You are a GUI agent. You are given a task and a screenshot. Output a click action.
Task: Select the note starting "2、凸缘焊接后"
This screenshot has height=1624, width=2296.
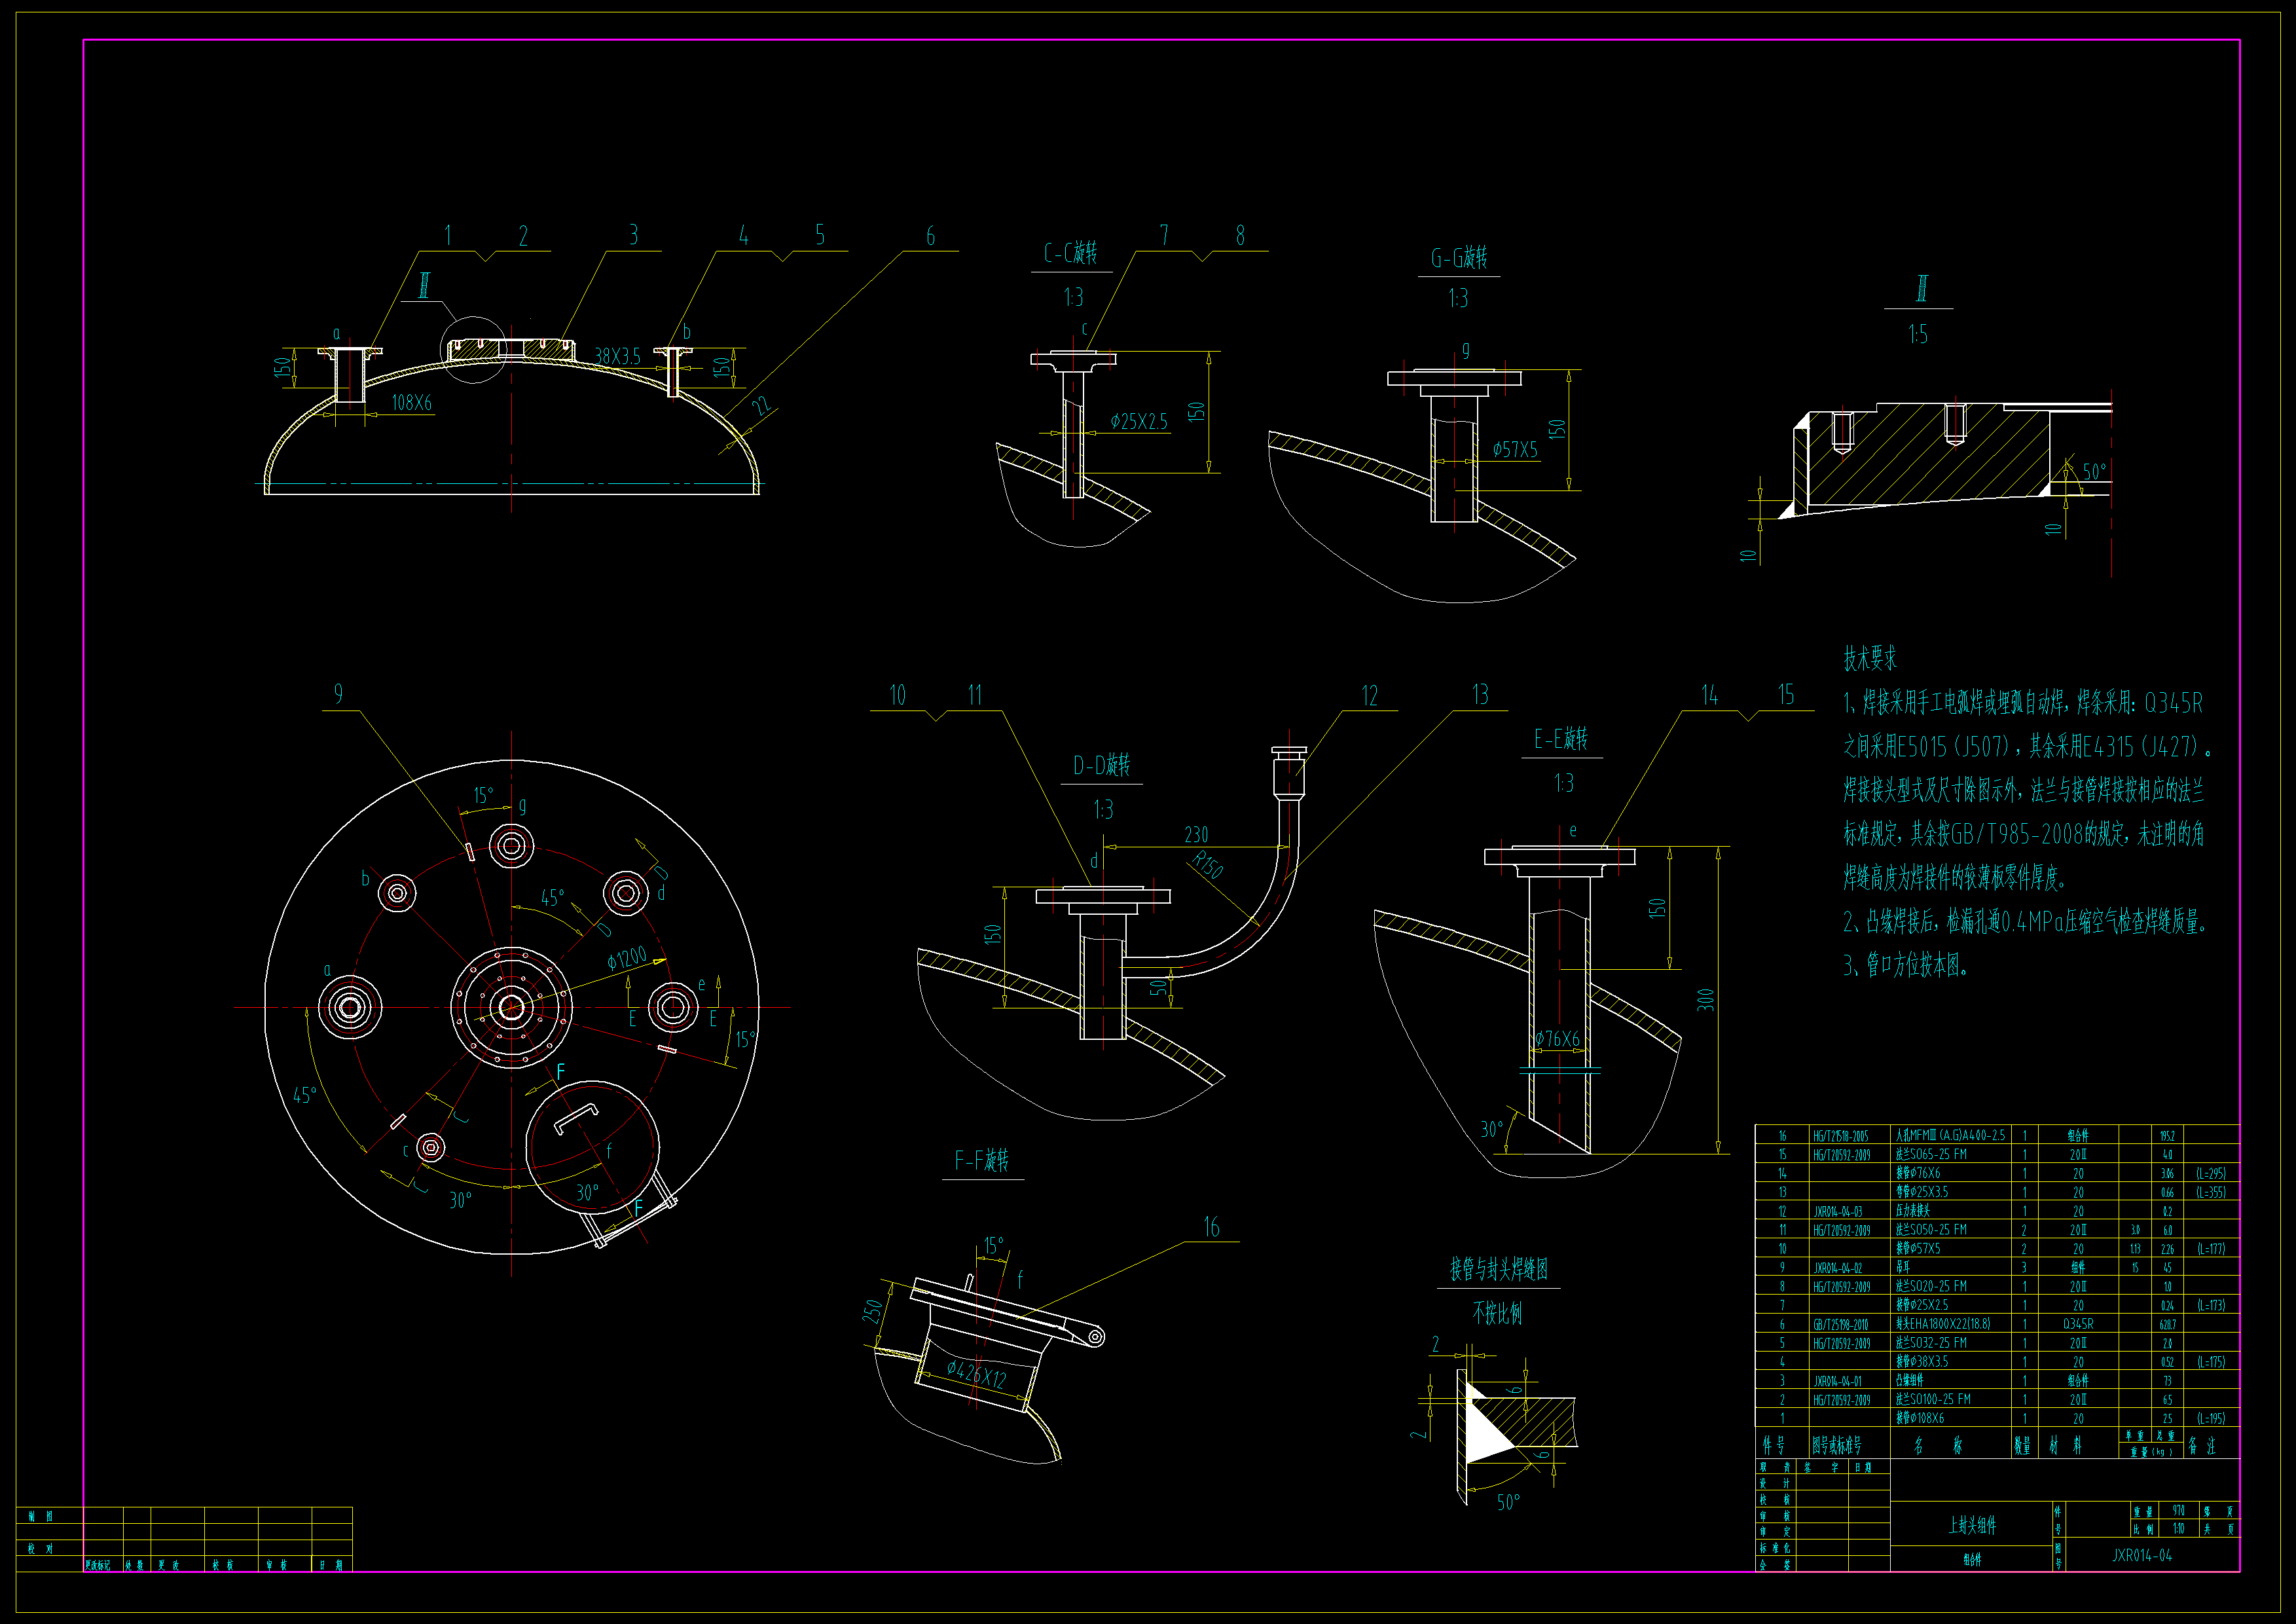[2025, 921]
